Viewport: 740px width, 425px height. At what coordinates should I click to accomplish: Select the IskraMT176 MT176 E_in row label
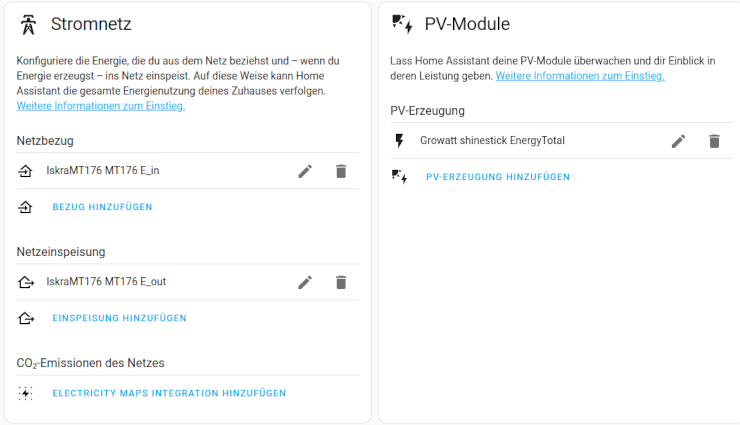click(103, 171)
